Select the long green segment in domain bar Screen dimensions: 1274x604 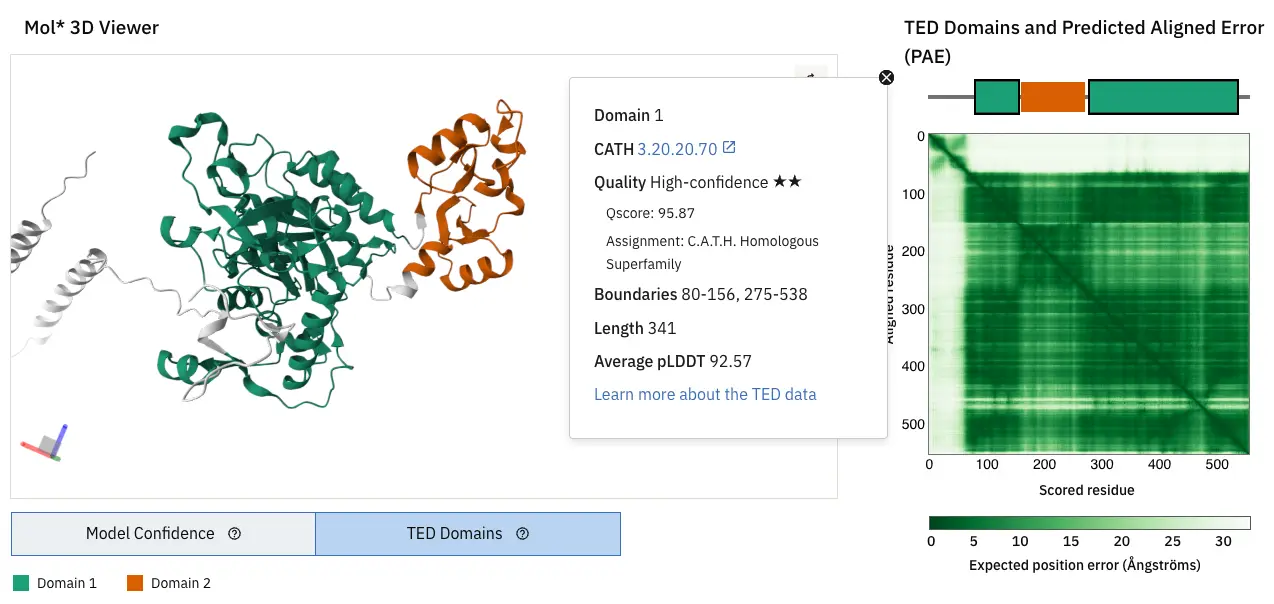pyautogui.click(x=1163, y=97)
